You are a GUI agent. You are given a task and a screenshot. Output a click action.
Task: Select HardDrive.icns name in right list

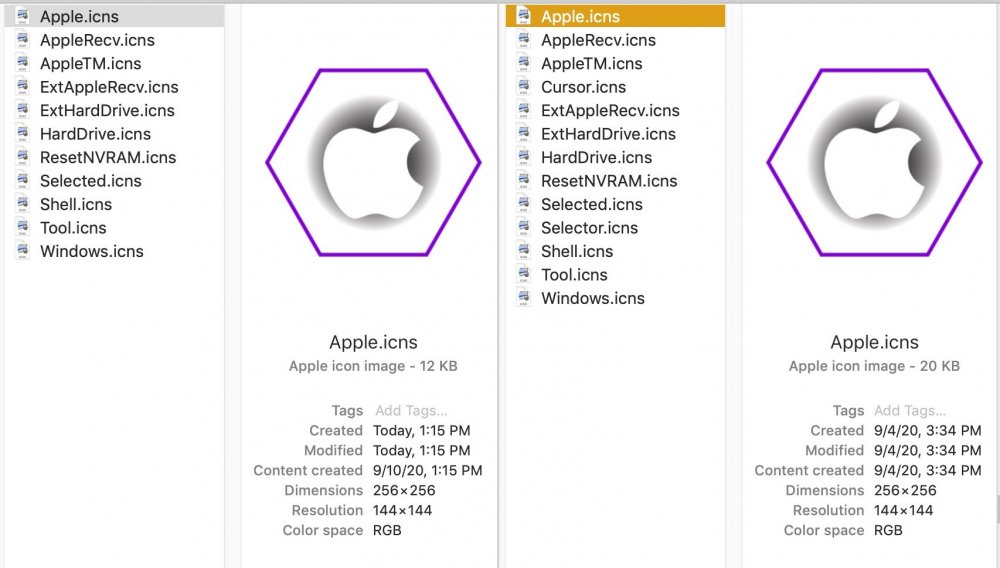tap(596, 157)
